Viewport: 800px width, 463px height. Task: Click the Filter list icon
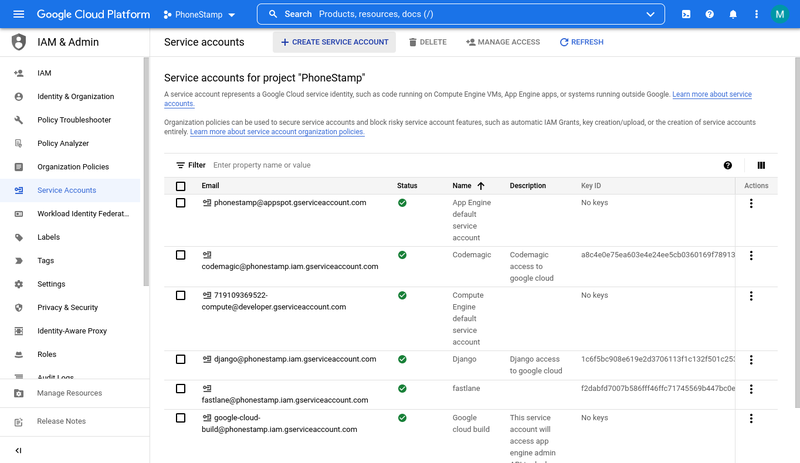pyautogui.click(x=180, y=165)
